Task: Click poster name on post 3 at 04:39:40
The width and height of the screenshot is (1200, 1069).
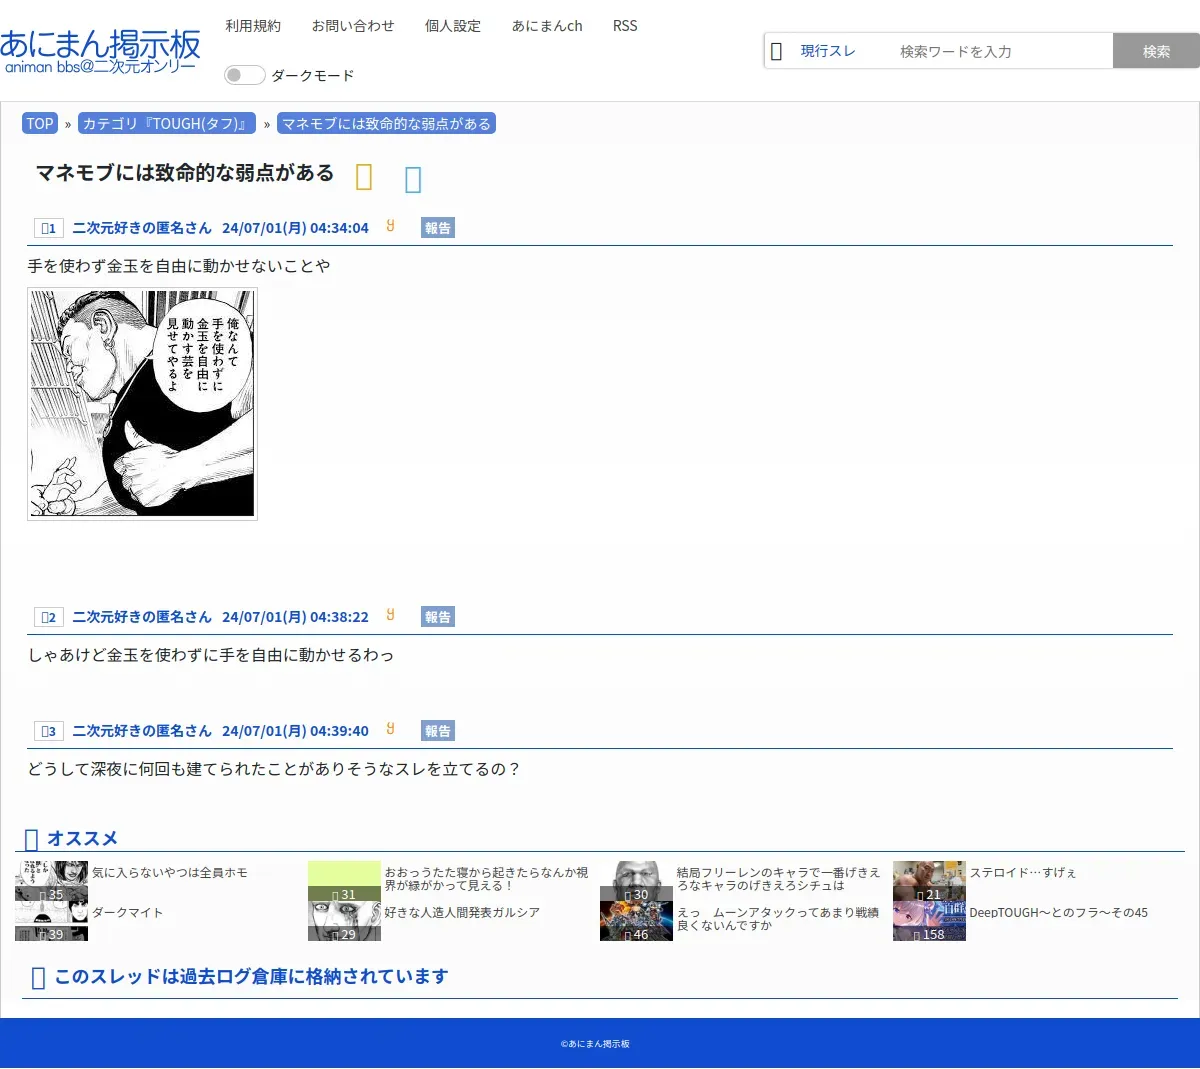Action: (142, 731)
